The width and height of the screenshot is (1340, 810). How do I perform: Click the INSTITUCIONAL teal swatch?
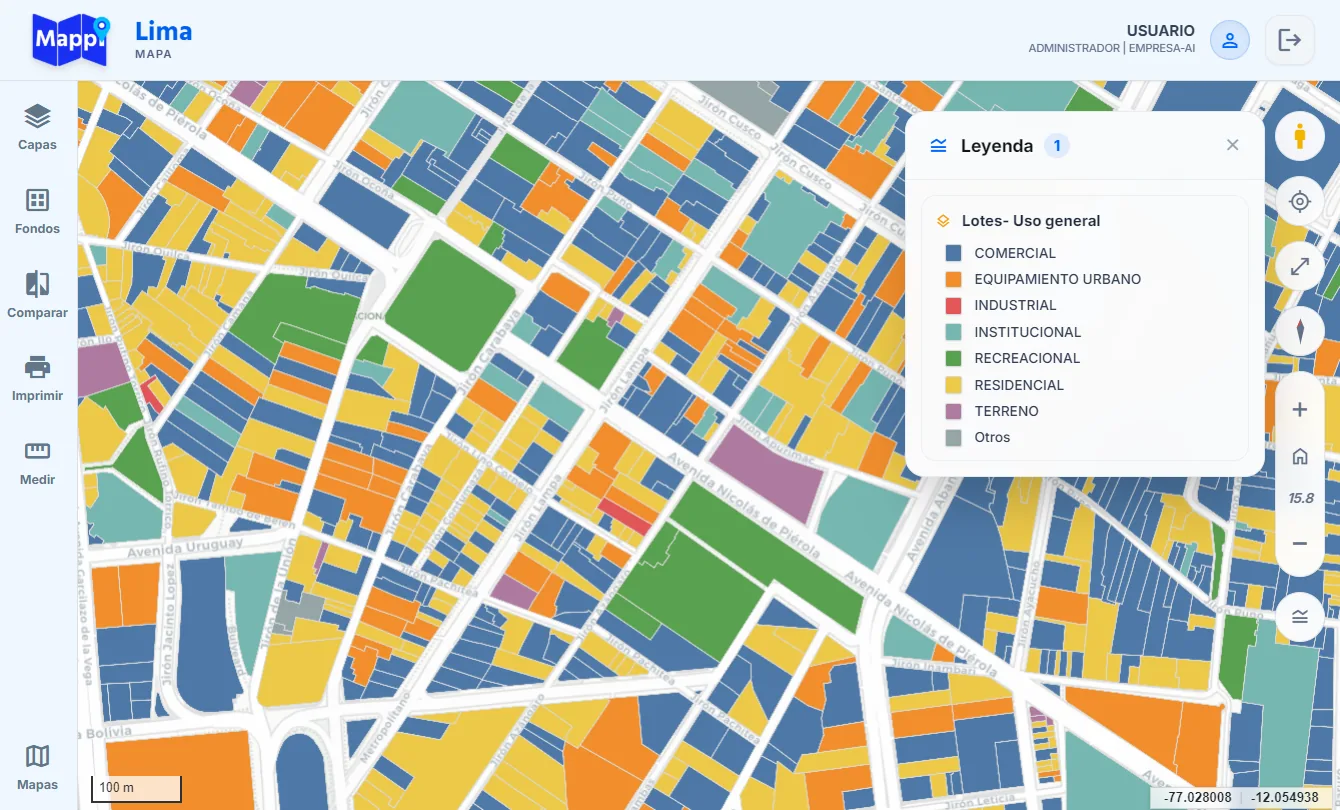pos(953,332)
